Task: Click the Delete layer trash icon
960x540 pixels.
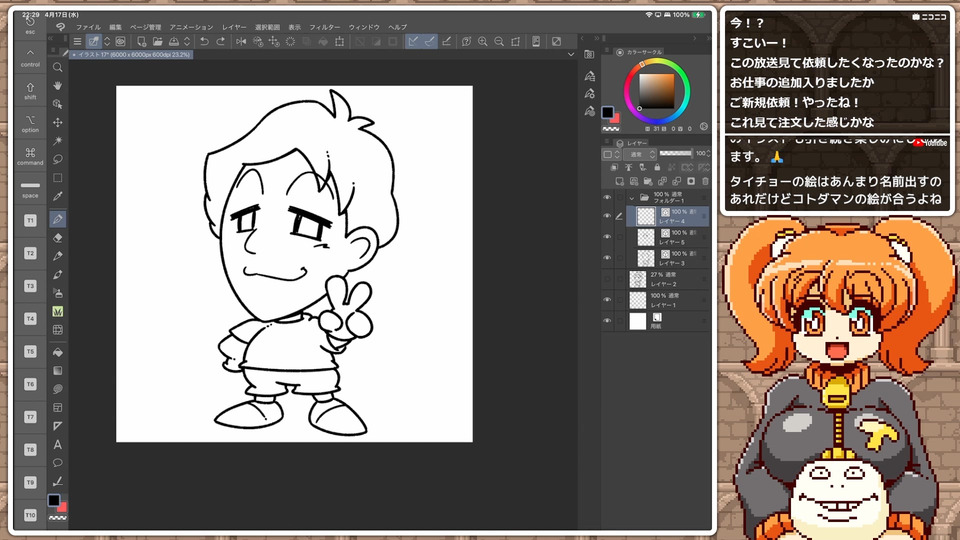Action: pos(705,181)
